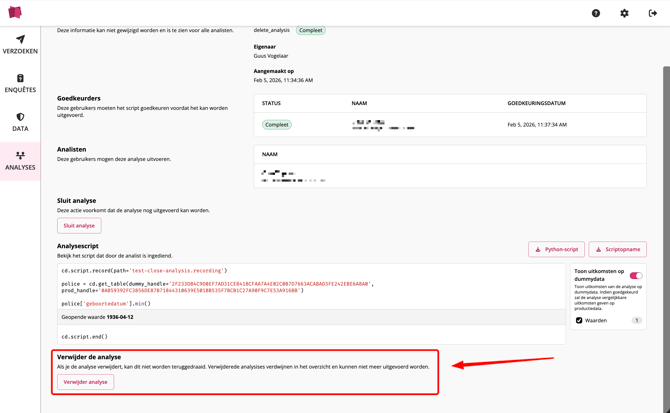
Task: Click the Compleet badge in Goedkeurders table
Action: click(277, 125)
